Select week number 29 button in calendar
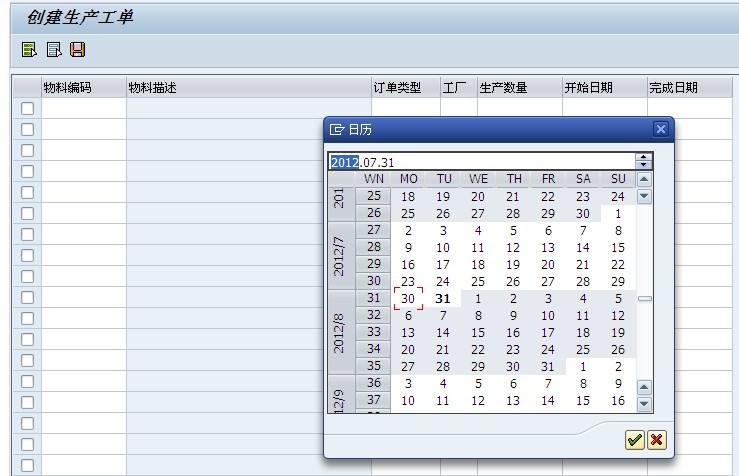Image resolution: width=739 pixels, height=476 pixels. [373, 263]
